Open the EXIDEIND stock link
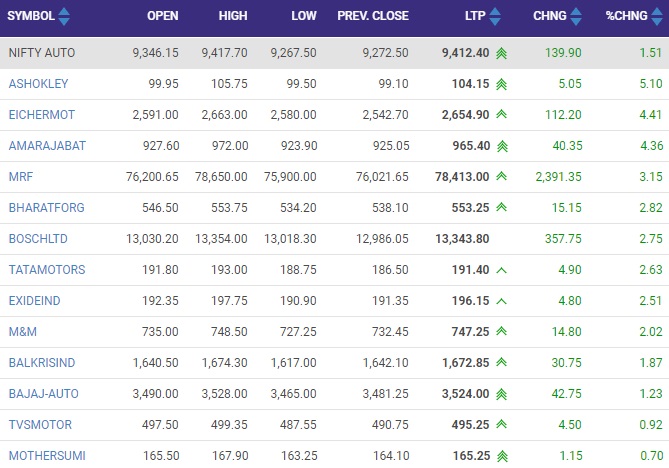Viewport: 669px width, 468px height. pyautogui.click(x=35, y=301)
